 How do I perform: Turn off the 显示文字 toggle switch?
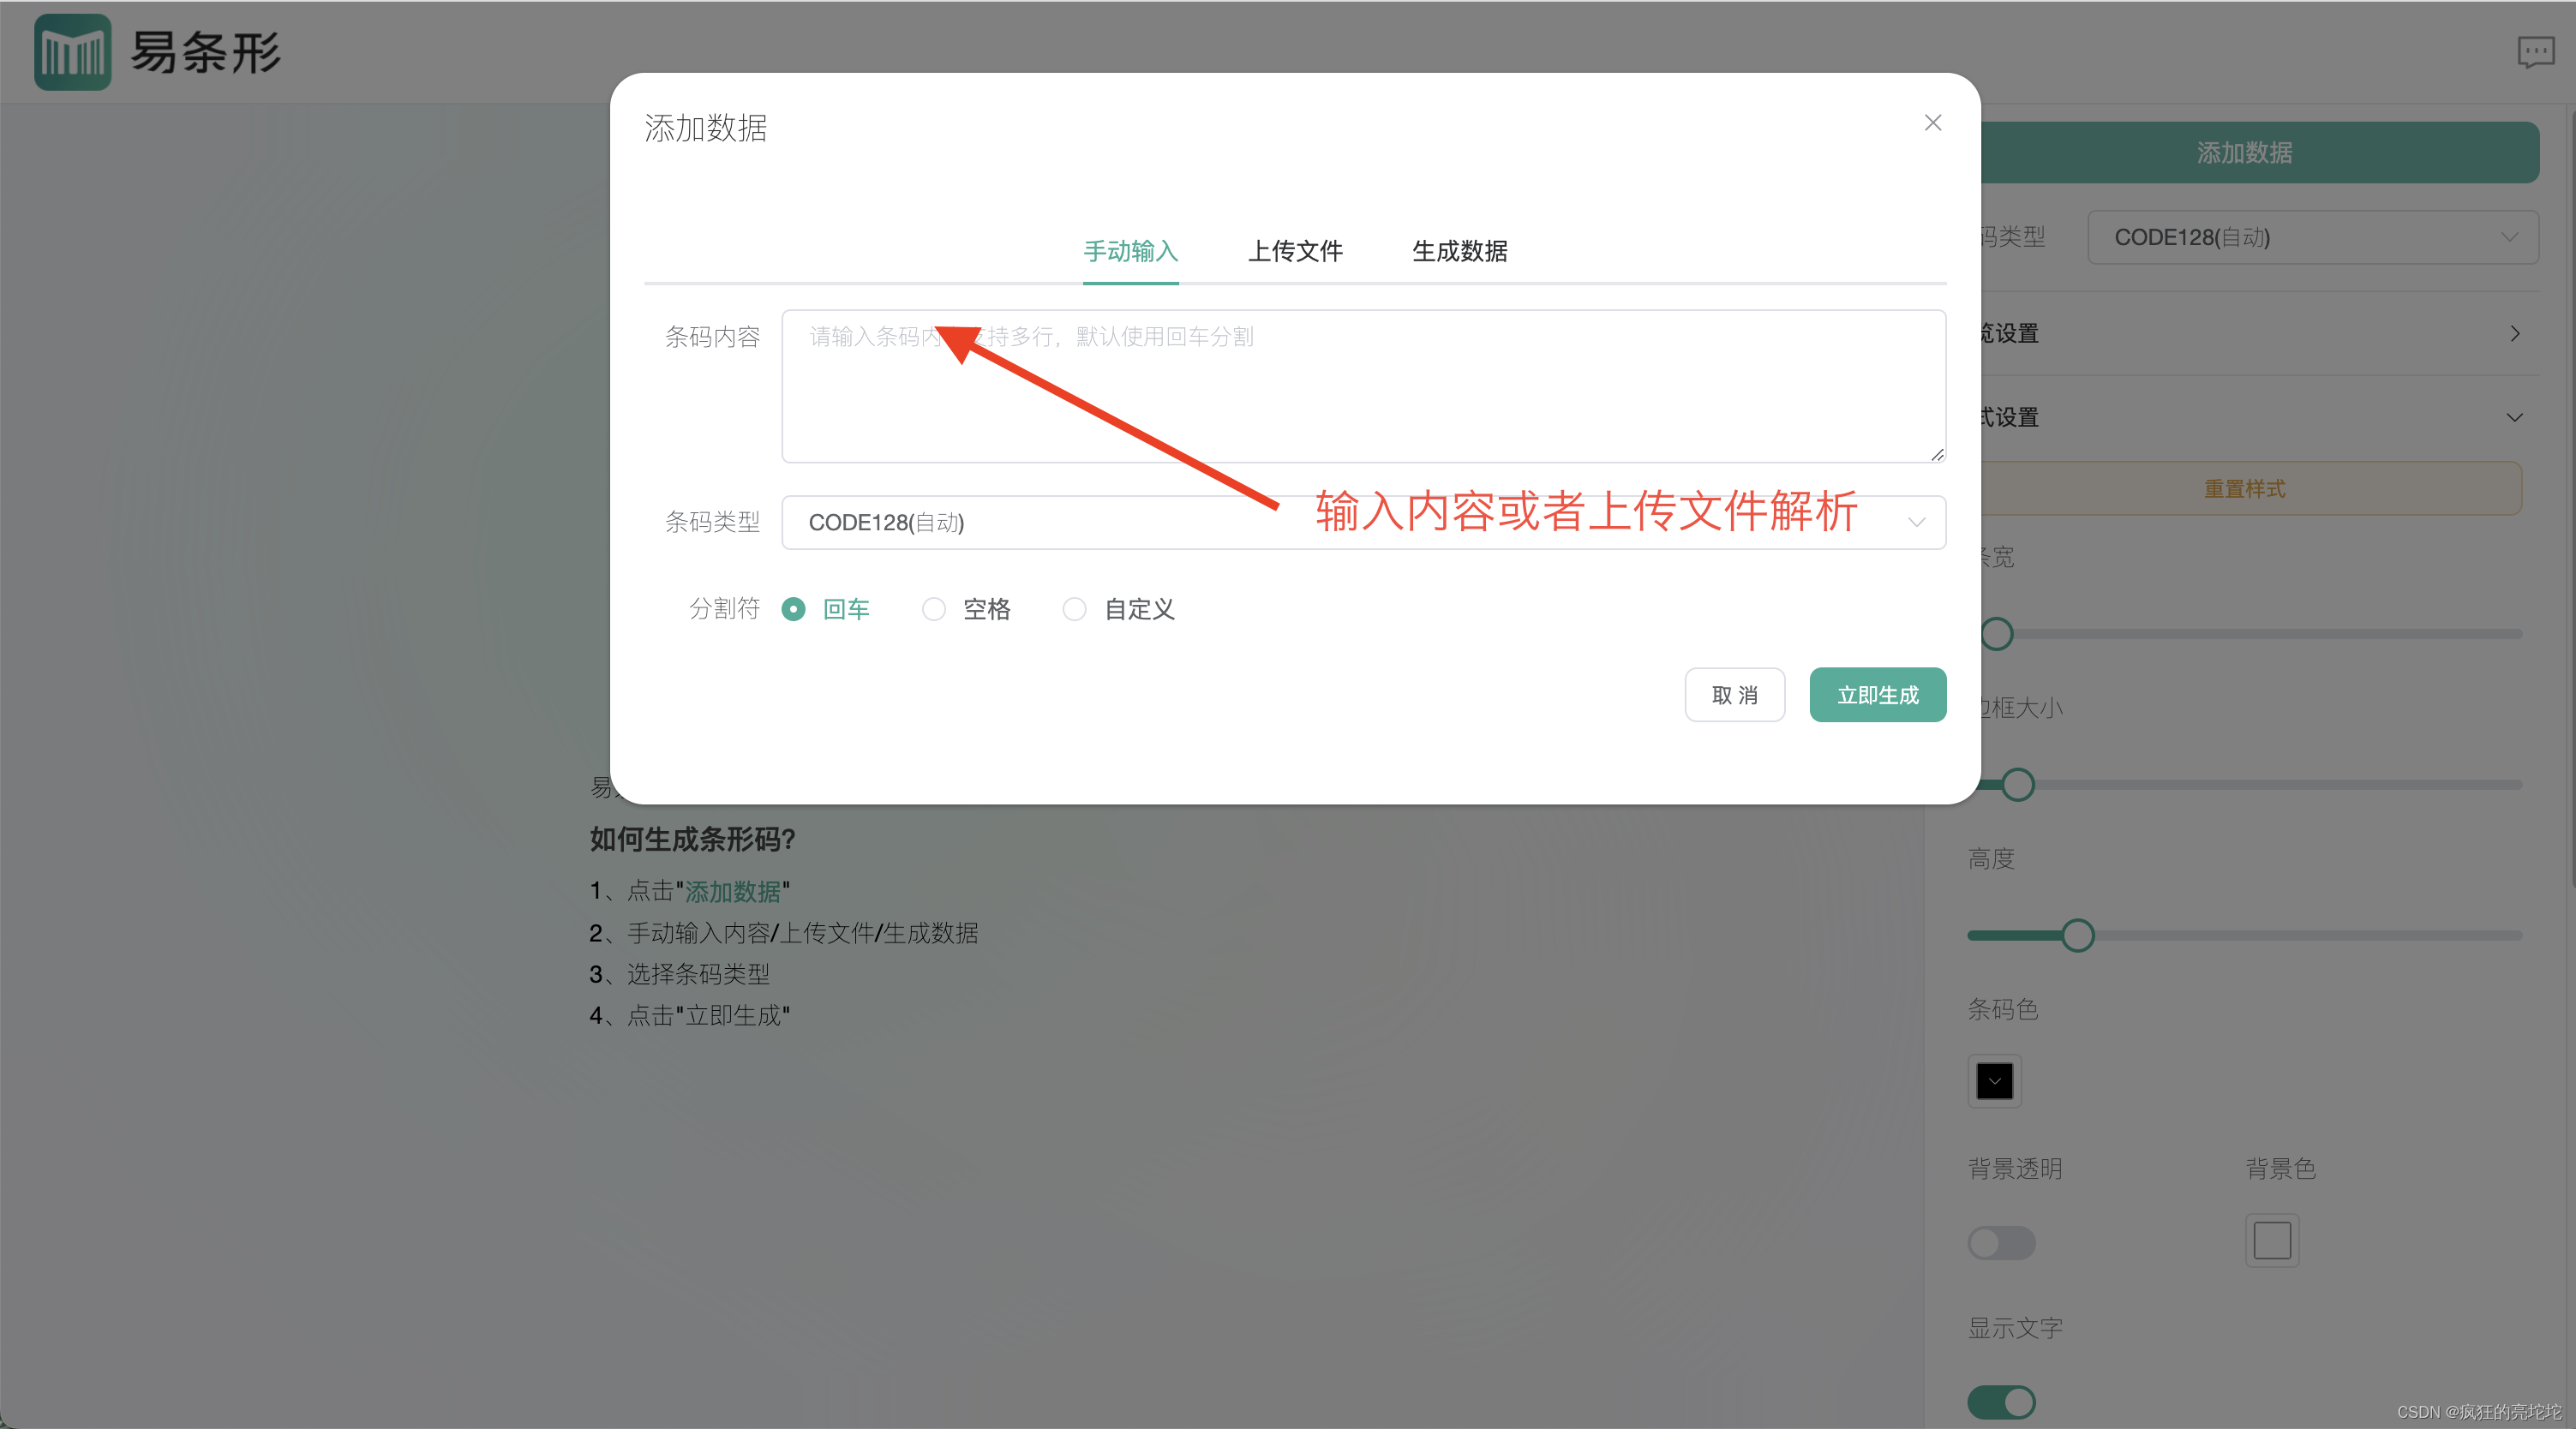(2001, 1402)
